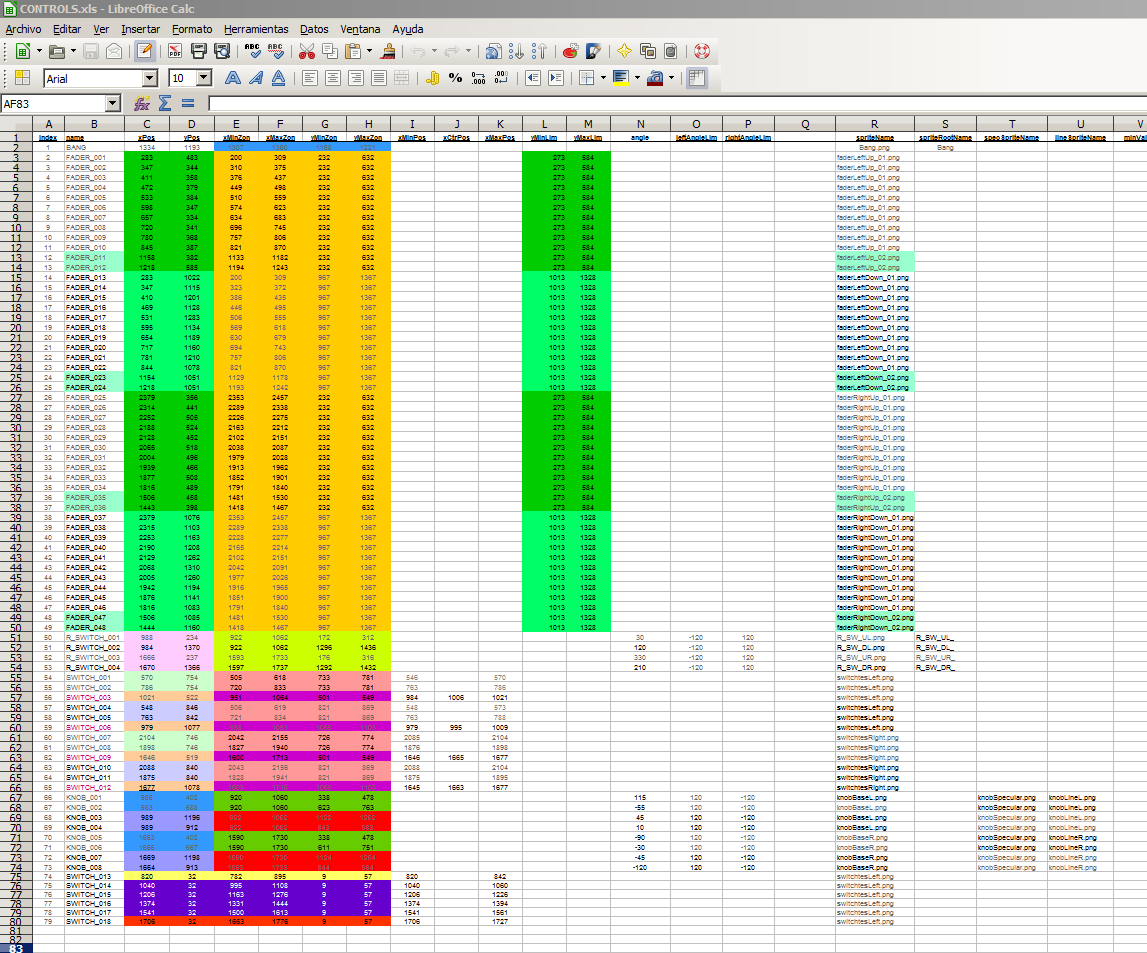
Task: Toggle grid lines for the sheet
Action: pyautogui.click(x=697, y=78)
